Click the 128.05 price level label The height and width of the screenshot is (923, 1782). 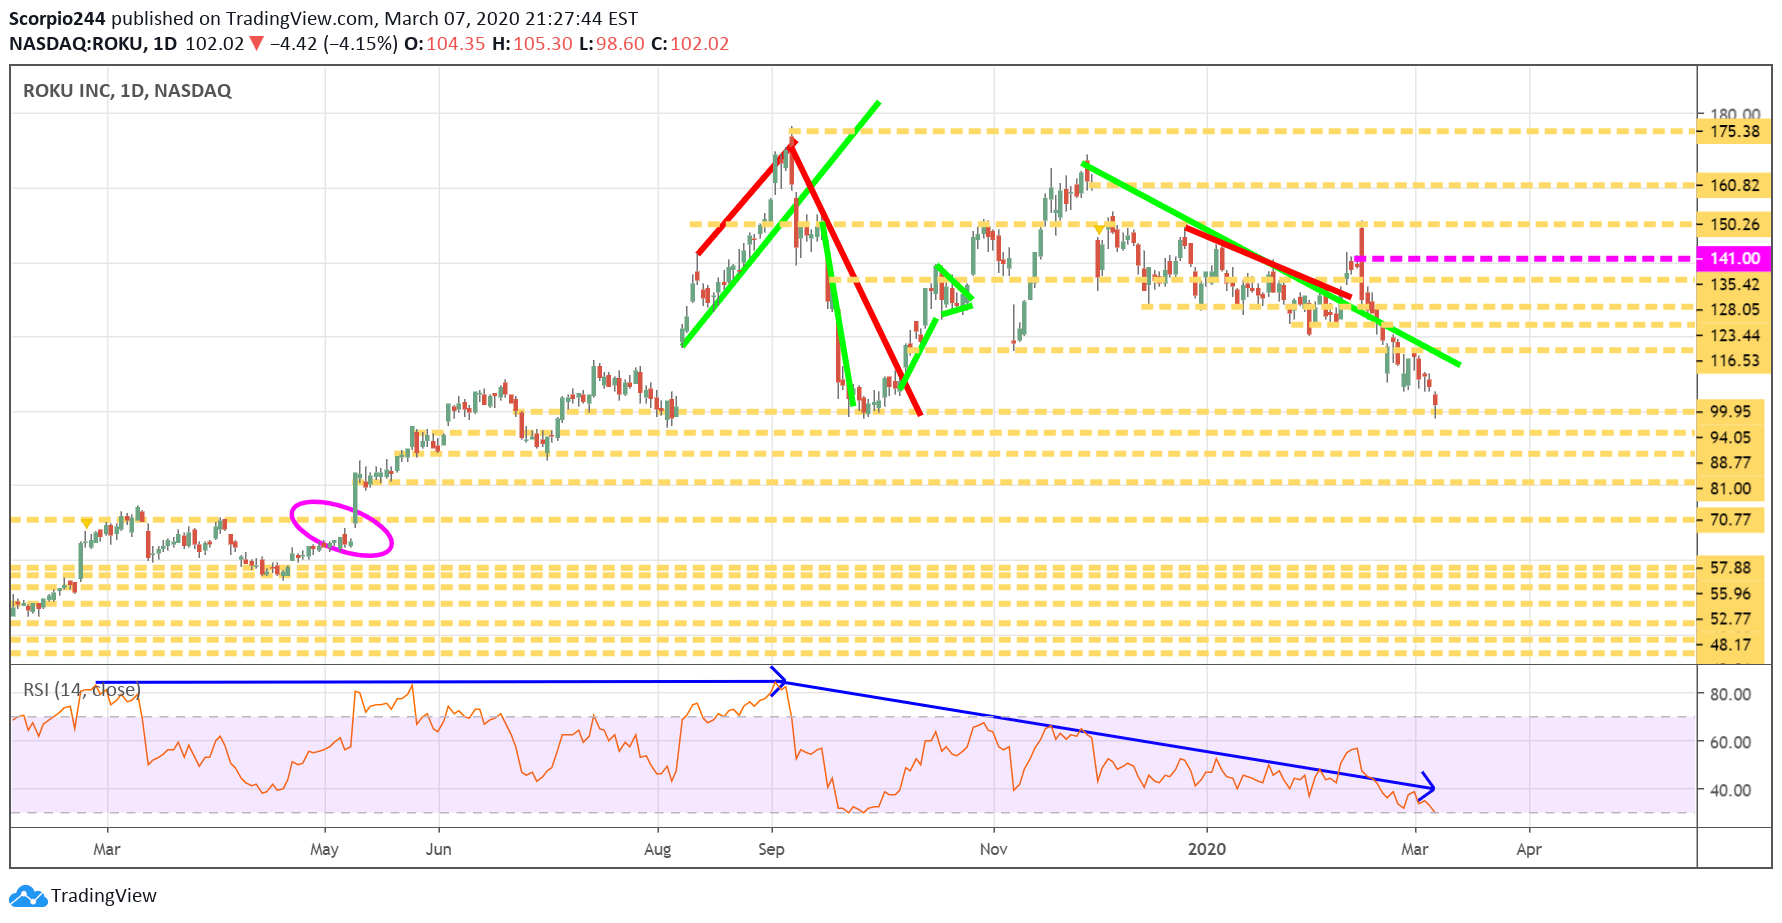(1735, 309)
